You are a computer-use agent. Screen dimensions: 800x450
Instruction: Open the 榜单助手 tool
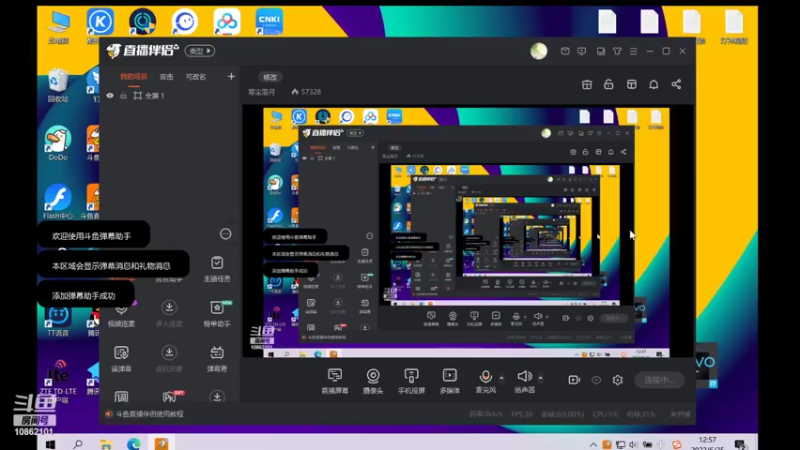point(217,313)
